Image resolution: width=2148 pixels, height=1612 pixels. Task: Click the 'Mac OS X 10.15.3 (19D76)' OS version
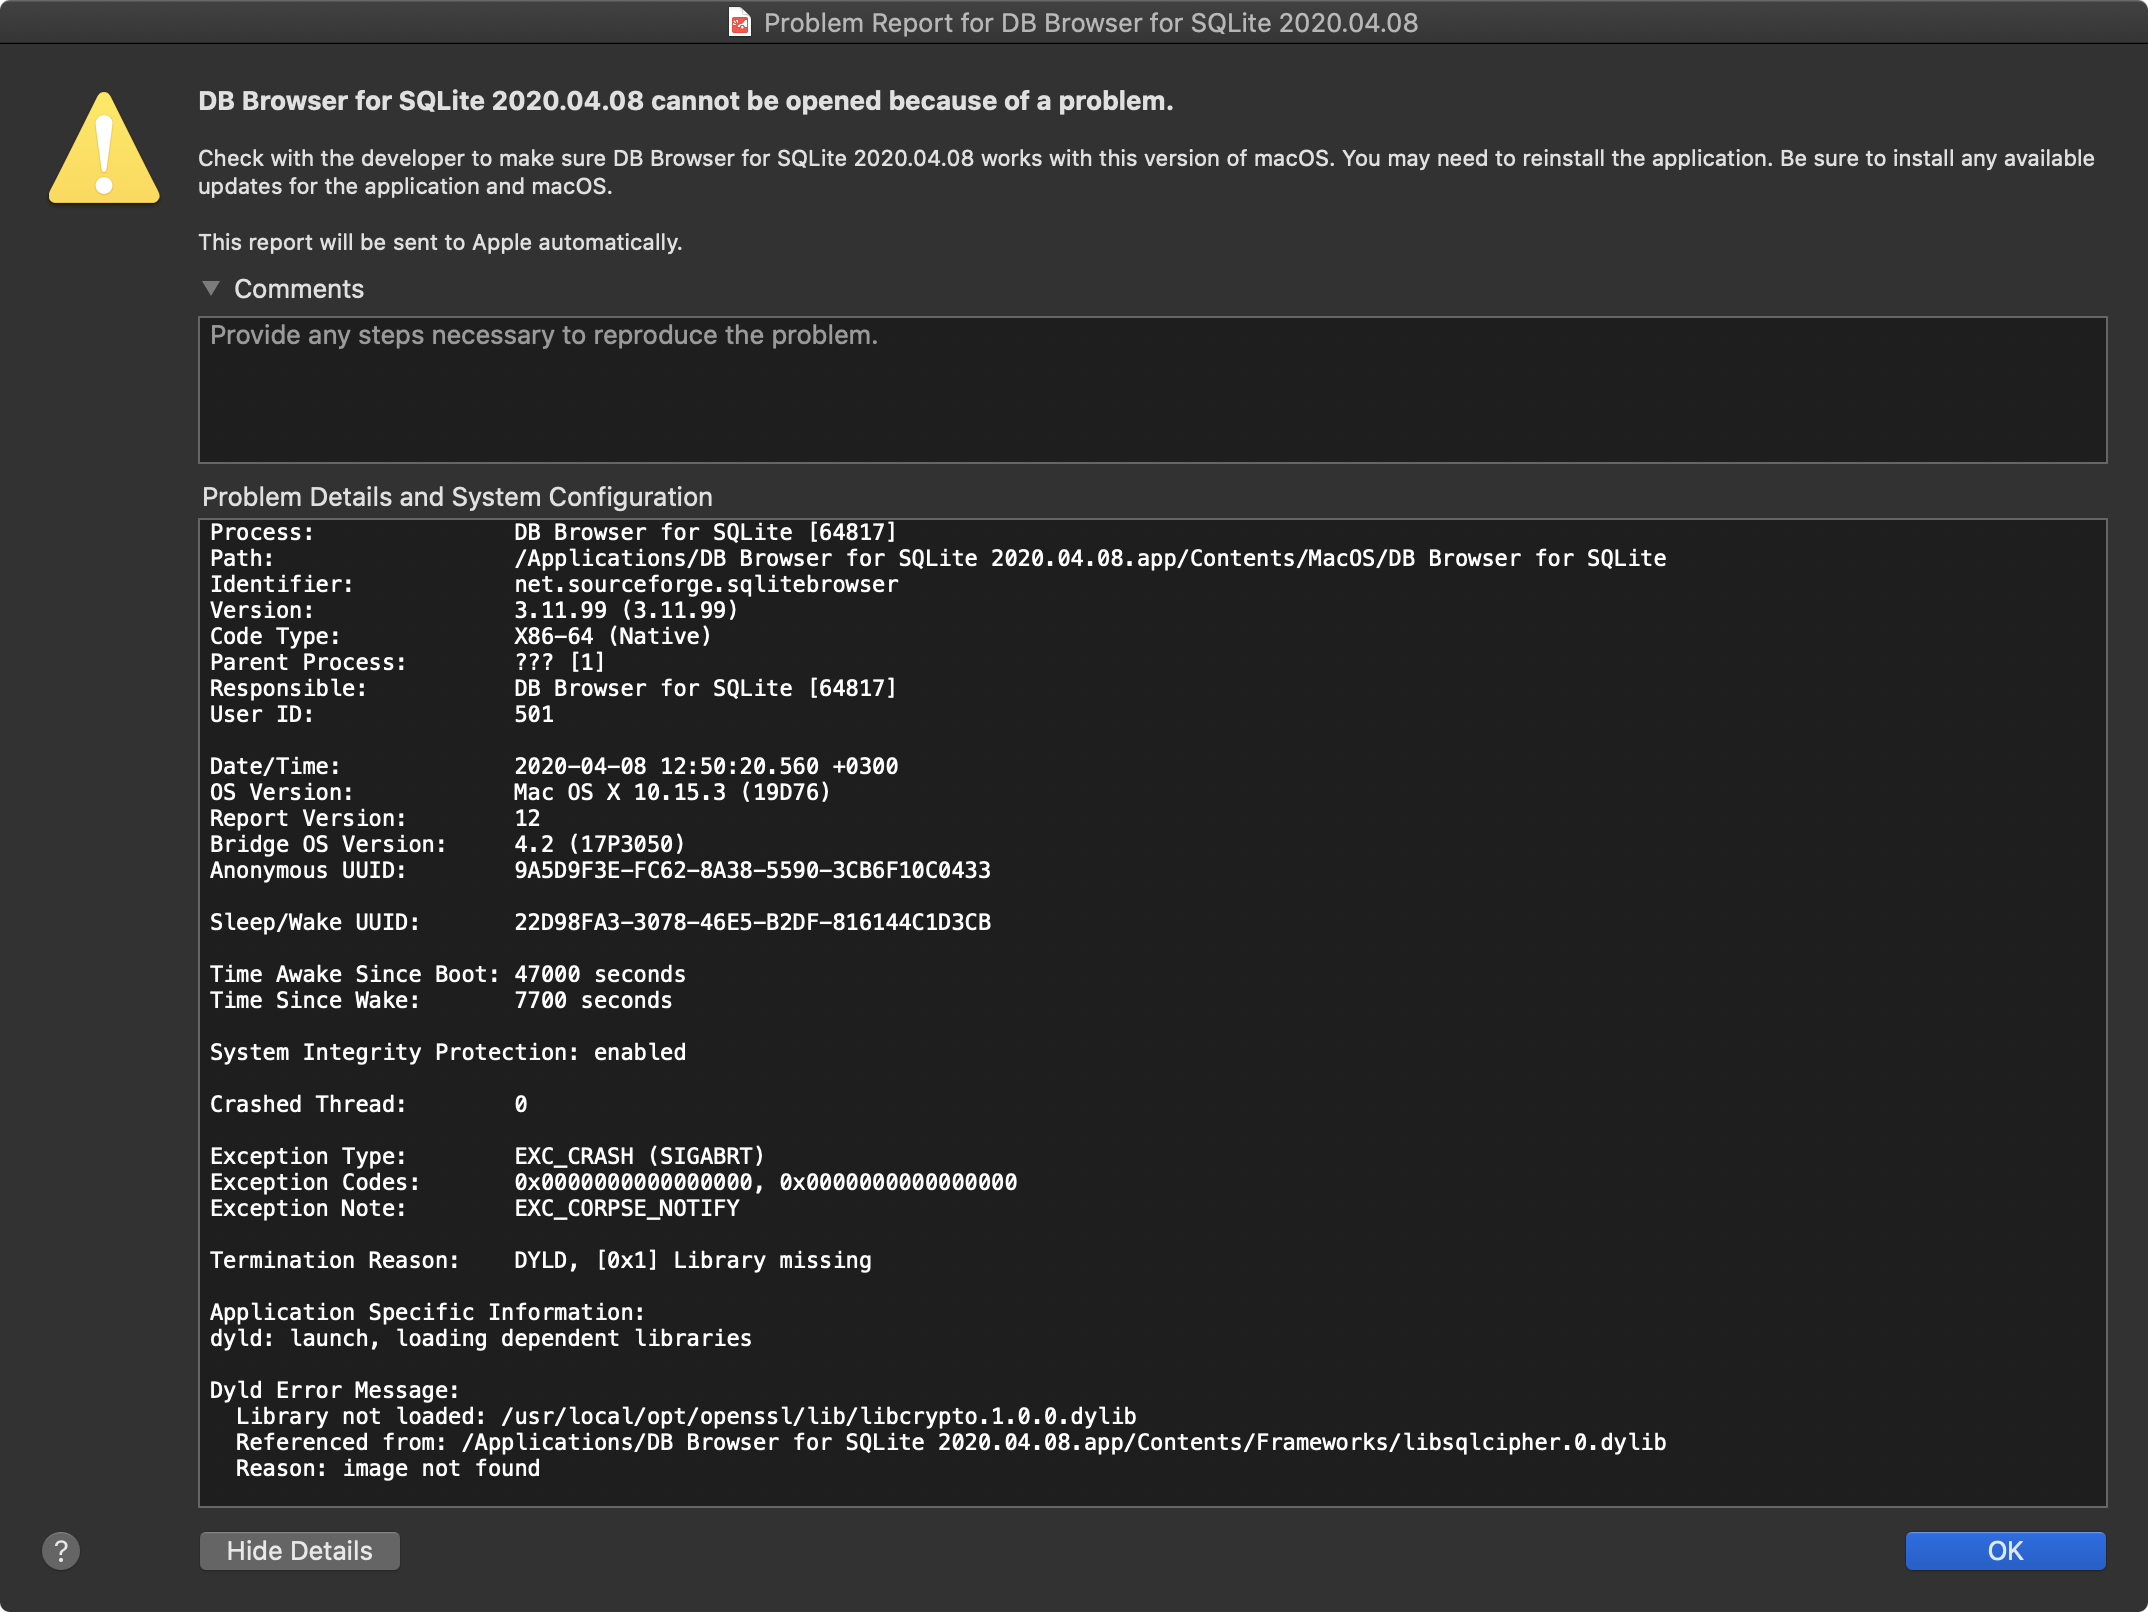671,792
